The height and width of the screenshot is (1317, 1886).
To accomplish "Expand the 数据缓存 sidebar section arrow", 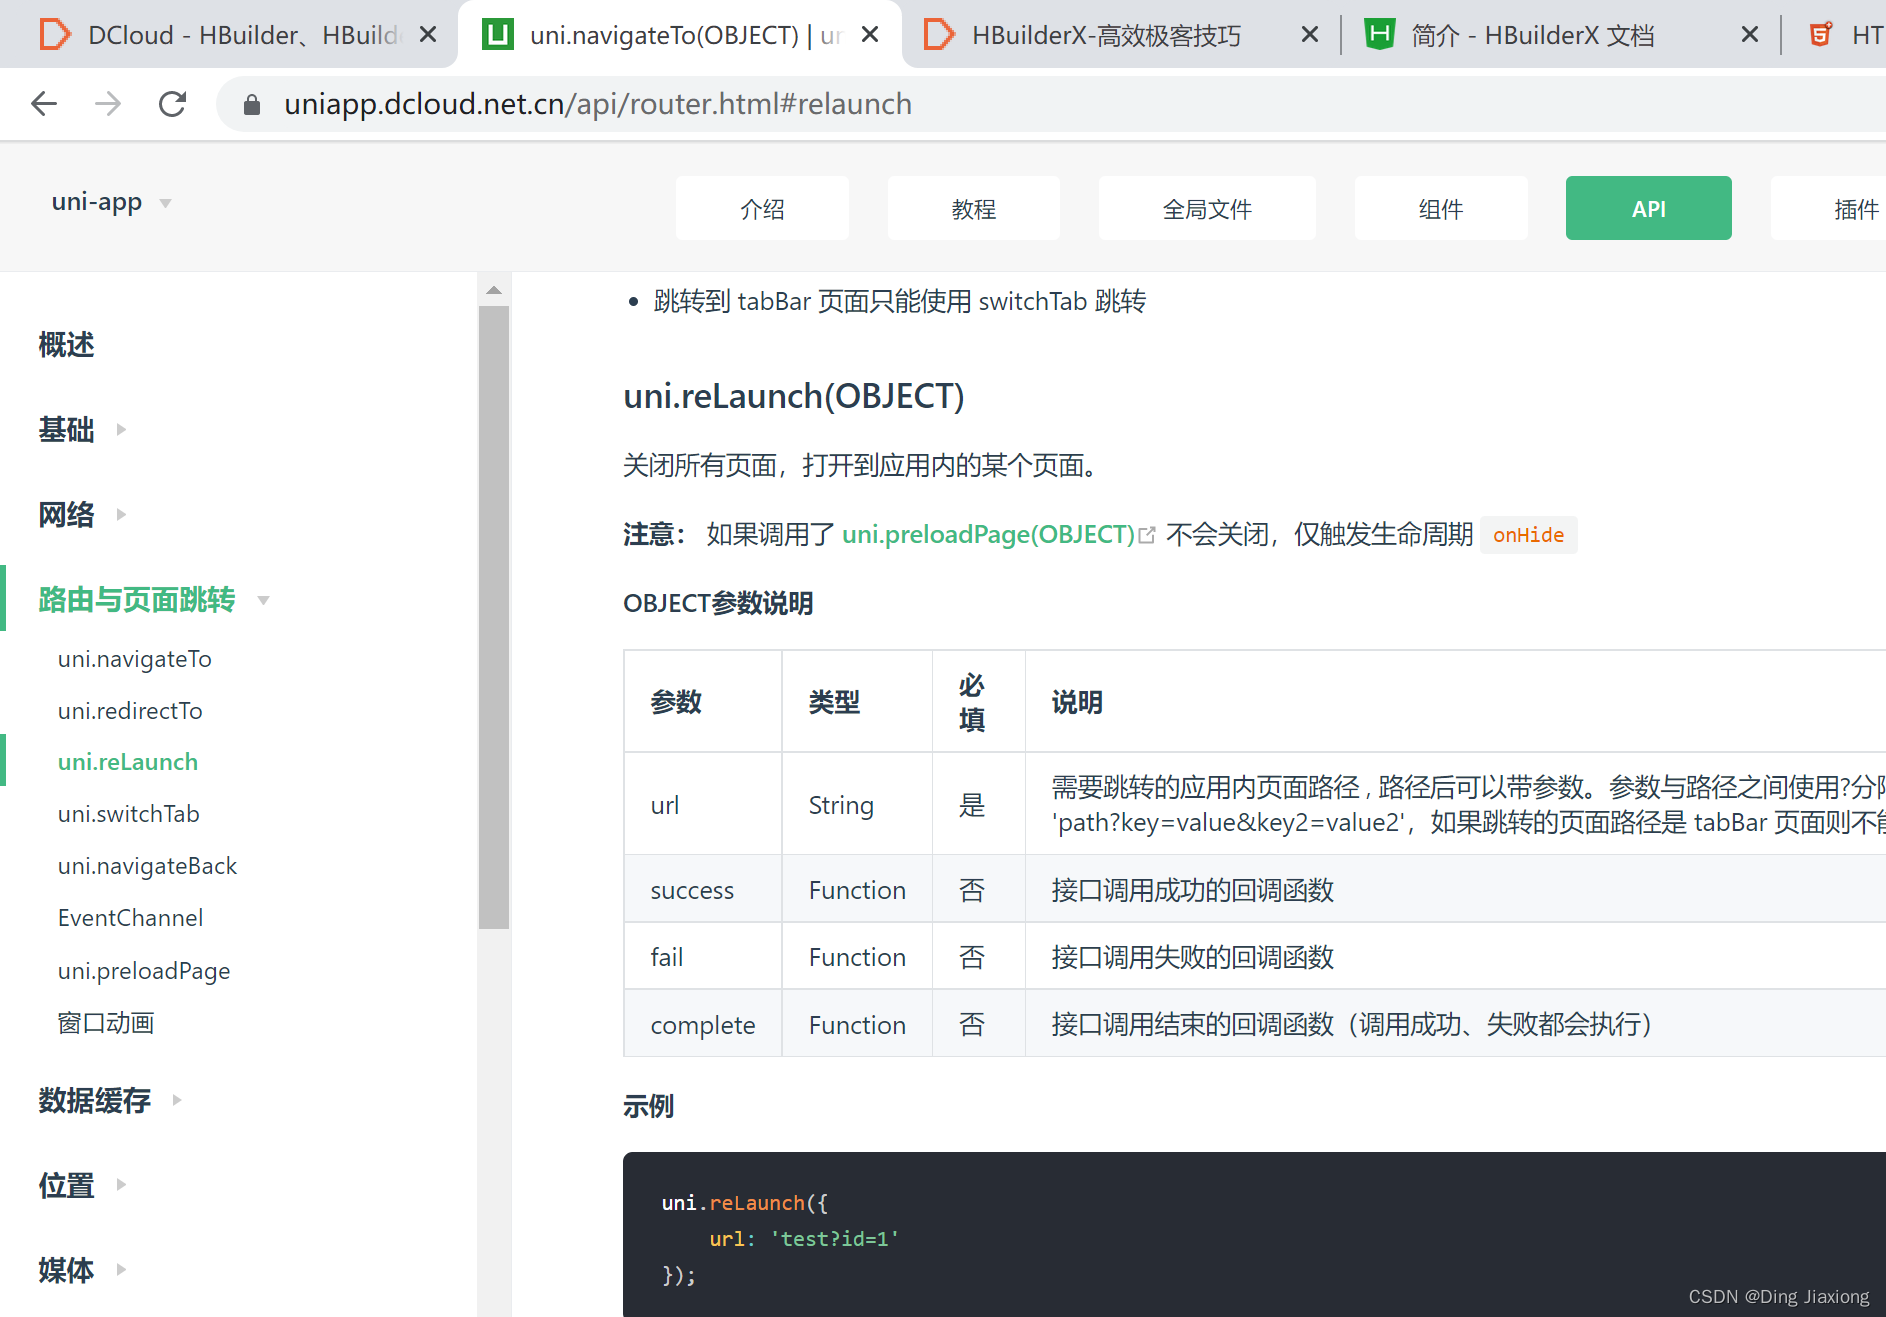I will pos(177,1100).
